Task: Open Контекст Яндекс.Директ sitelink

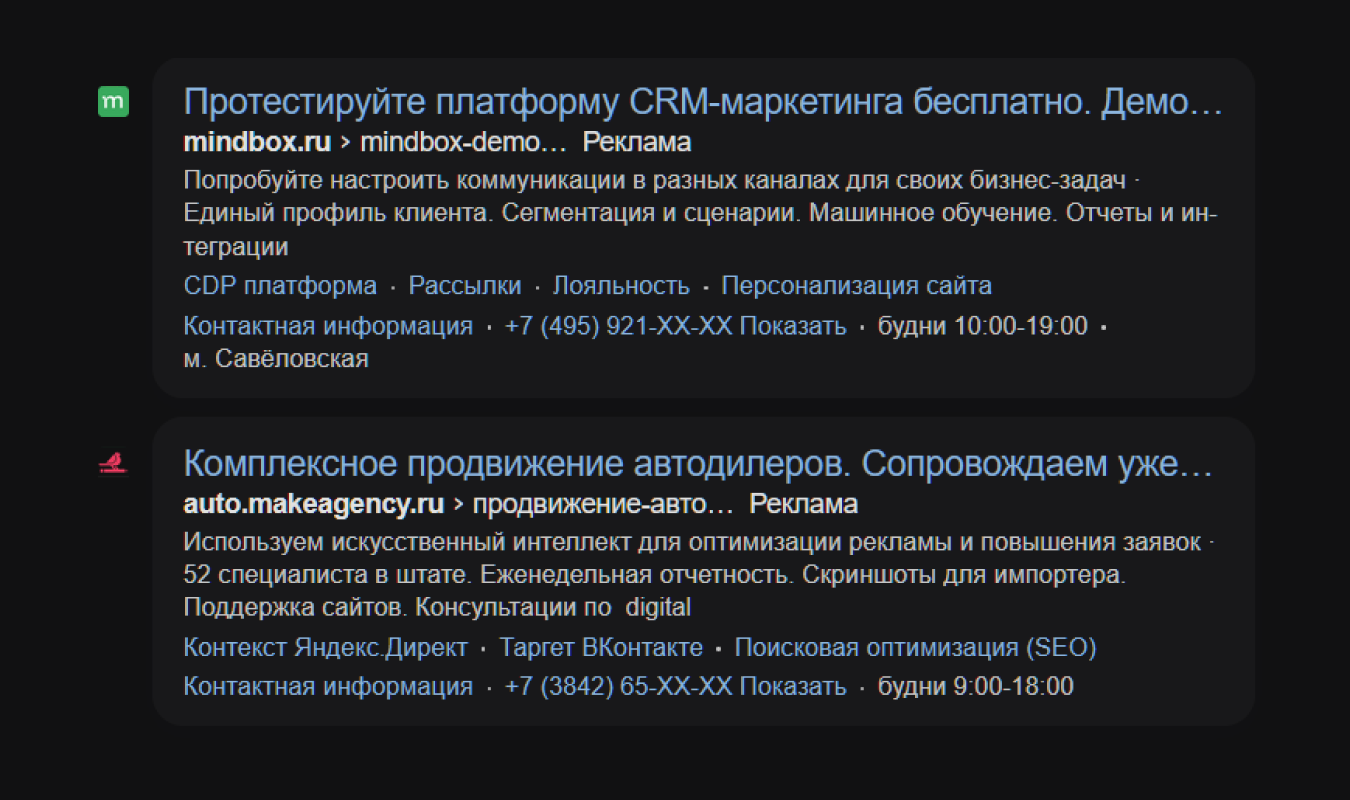Action: 325,648
